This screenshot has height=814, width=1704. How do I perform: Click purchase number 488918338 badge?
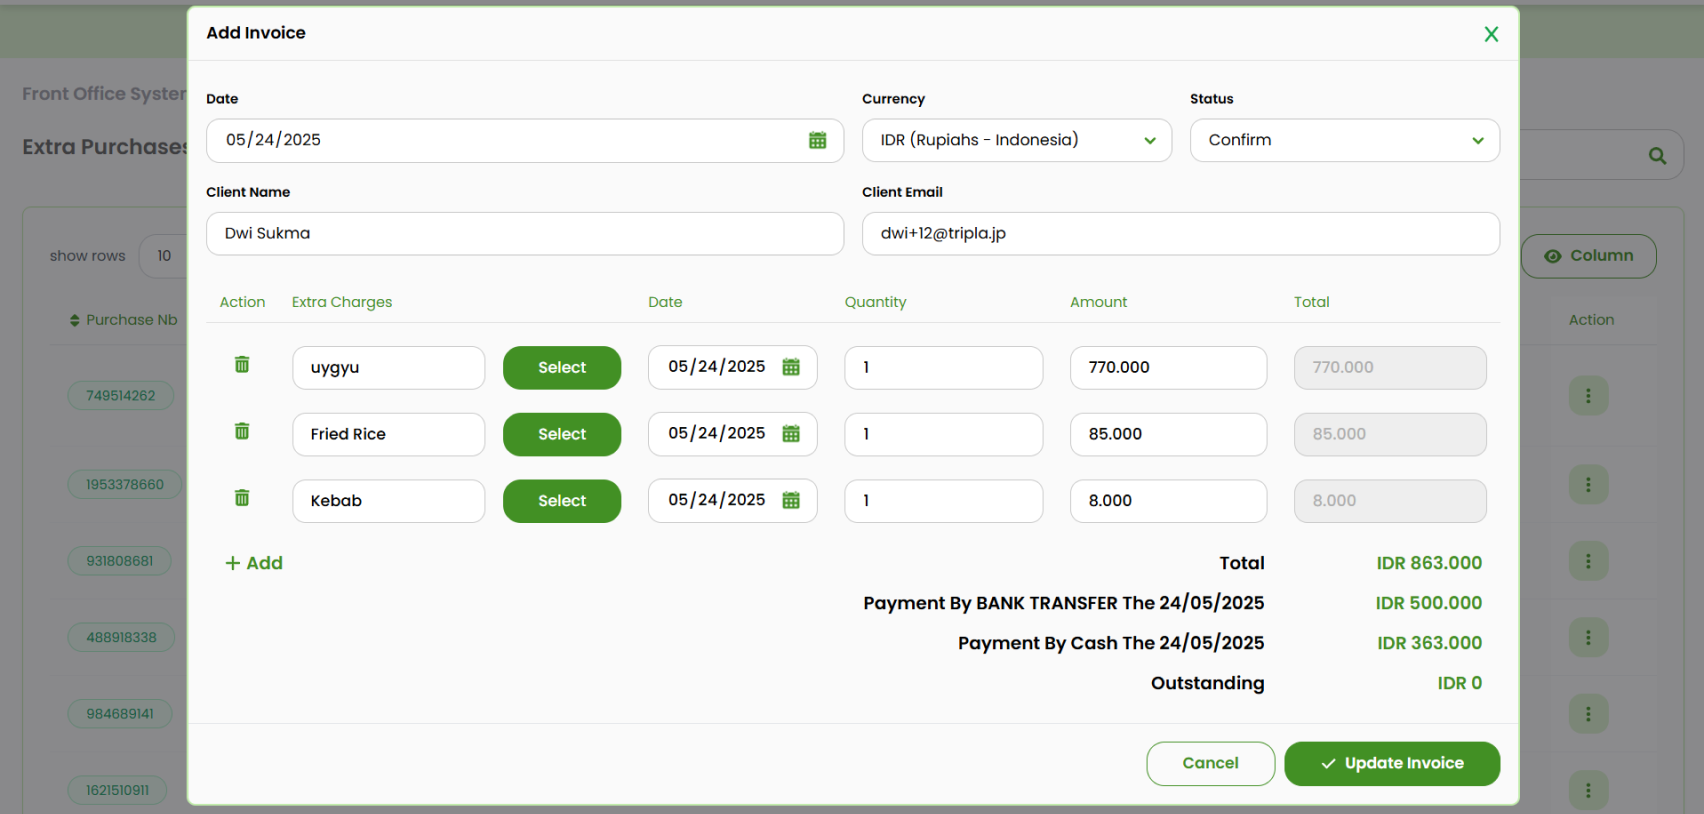[x=121, y=637]
